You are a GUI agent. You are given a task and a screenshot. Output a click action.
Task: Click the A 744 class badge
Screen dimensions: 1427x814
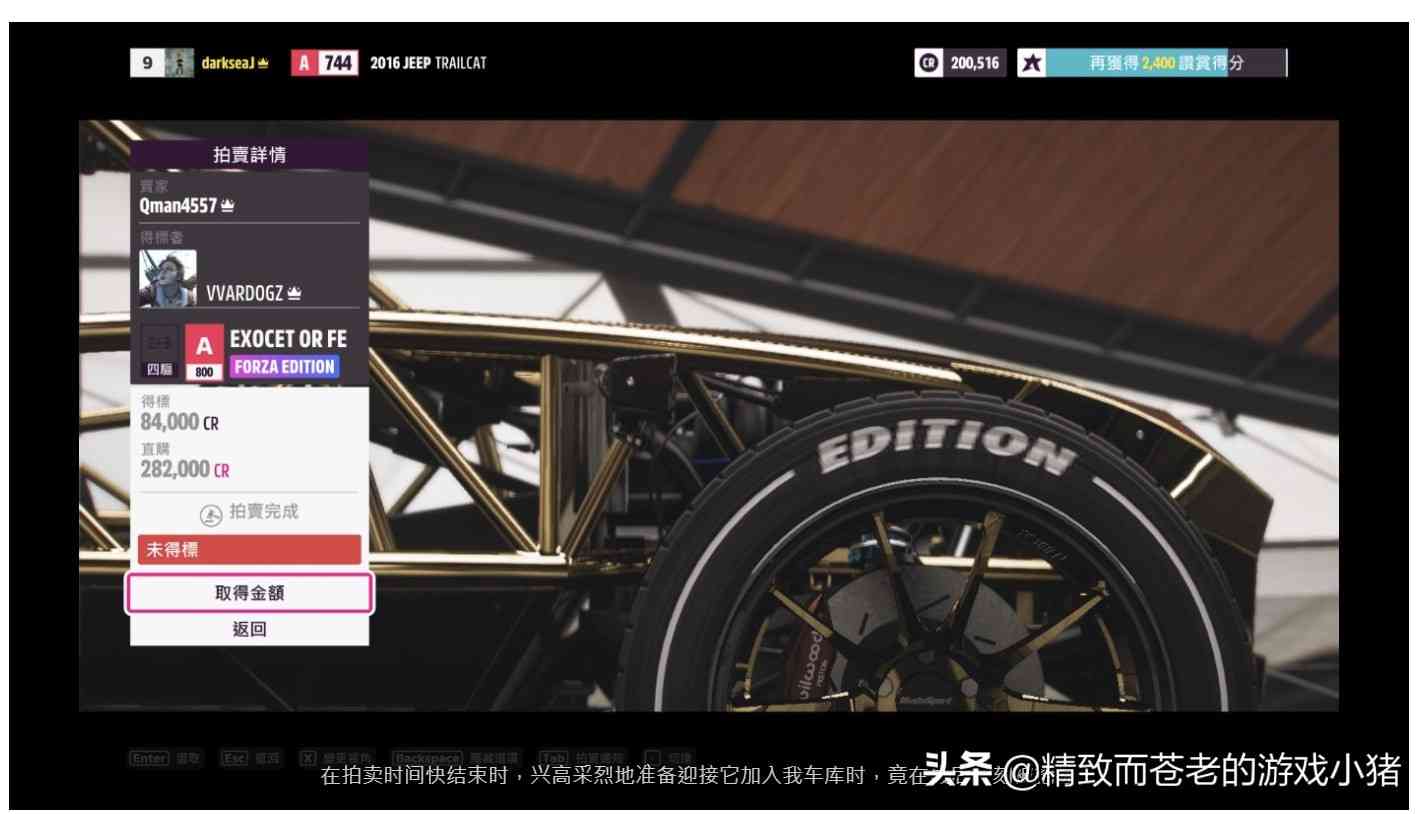point(325,63)
